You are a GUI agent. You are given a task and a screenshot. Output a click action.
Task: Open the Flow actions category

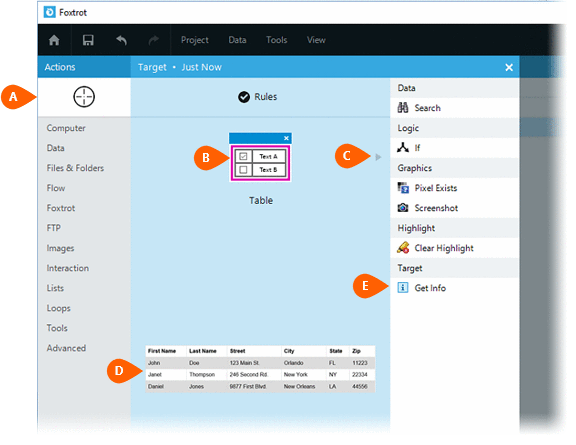[x=56, y=188]
